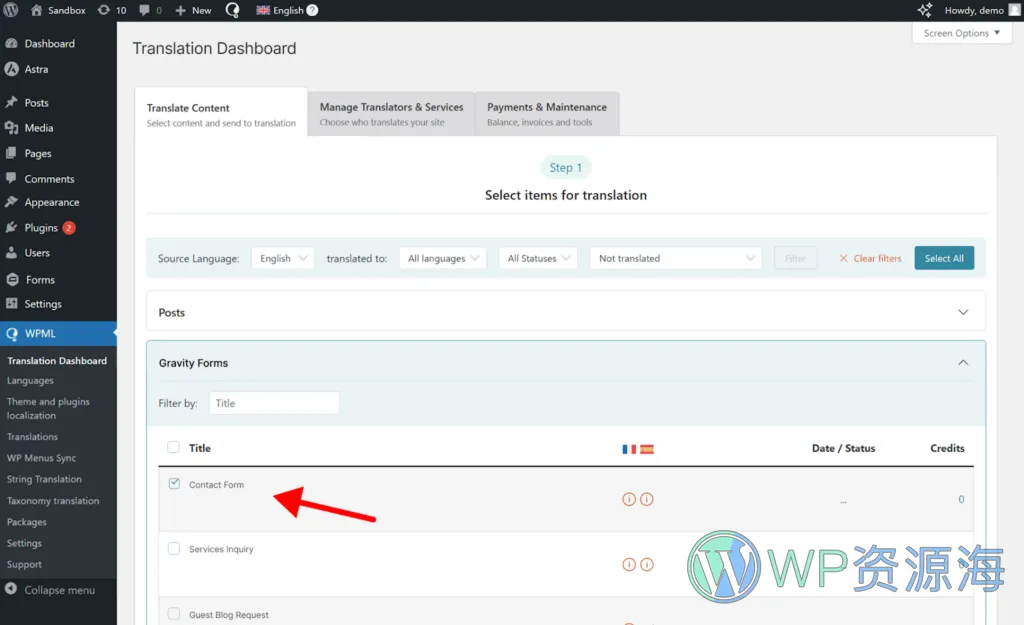Click the Contact Form title text
The image size is (1024, 625).
[216, 485]
